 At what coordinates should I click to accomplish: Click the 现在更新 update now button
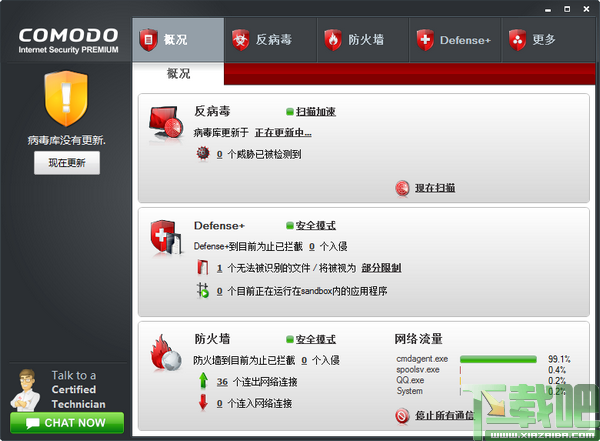pos(67,163)
